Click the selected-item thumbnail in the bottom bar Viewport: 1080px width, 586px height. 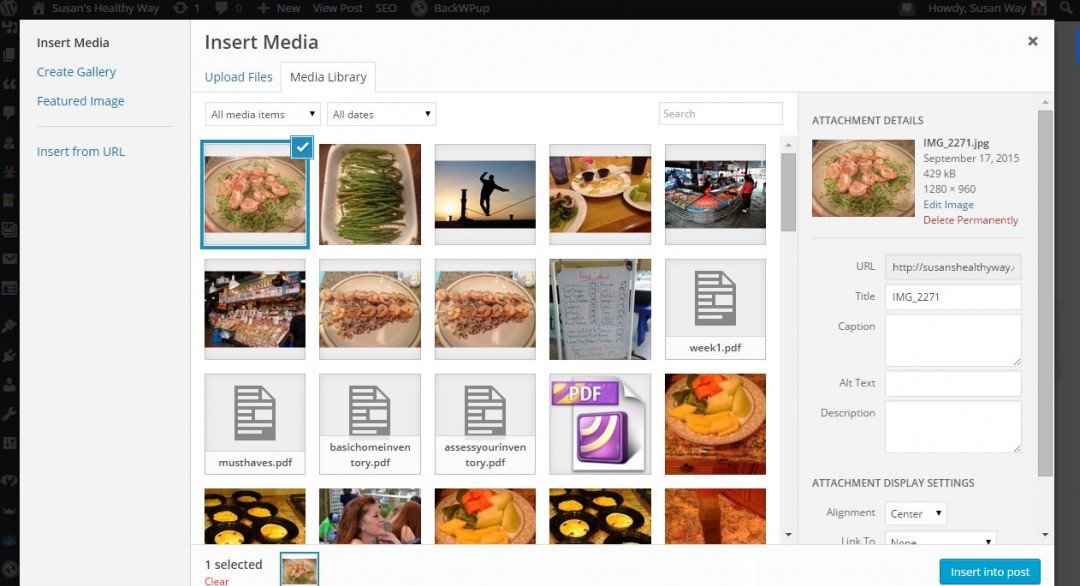tap(300, 570)
